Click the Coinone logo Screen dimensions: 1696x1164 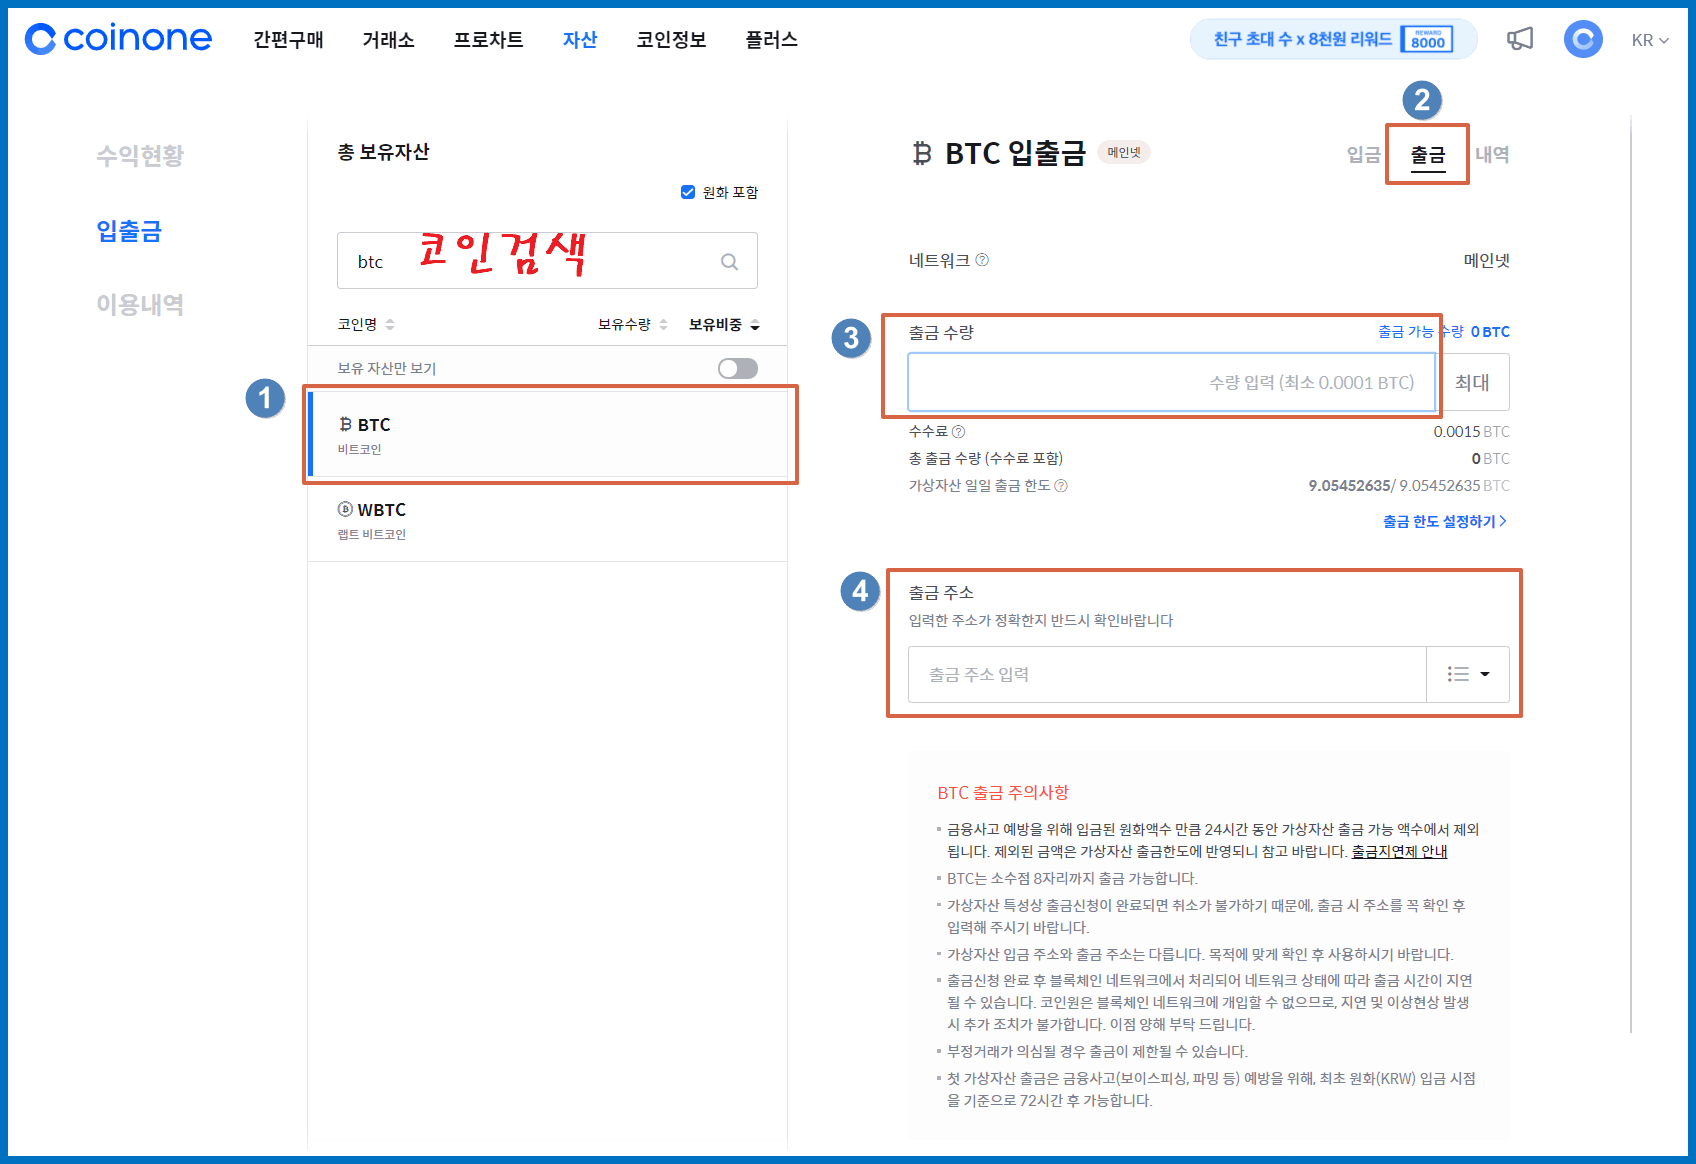(117, 38)
